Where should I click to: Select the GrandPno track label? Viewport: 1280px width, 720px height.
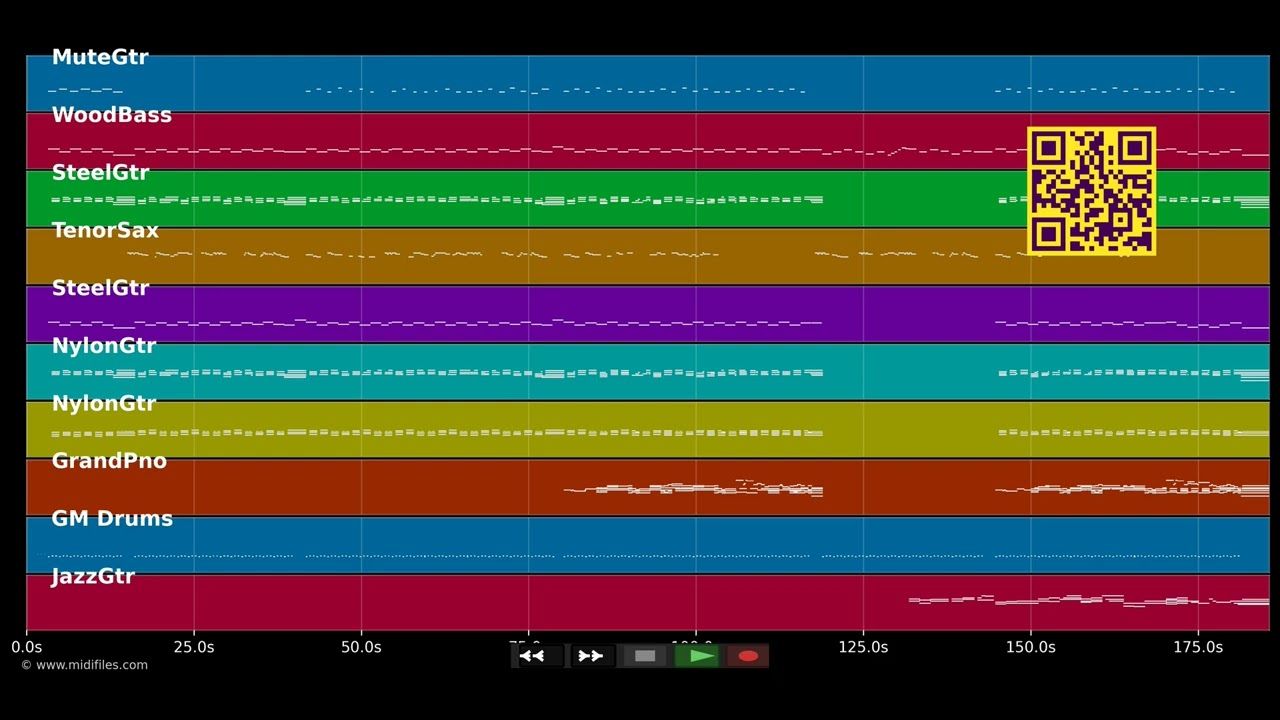coord(109,461)
